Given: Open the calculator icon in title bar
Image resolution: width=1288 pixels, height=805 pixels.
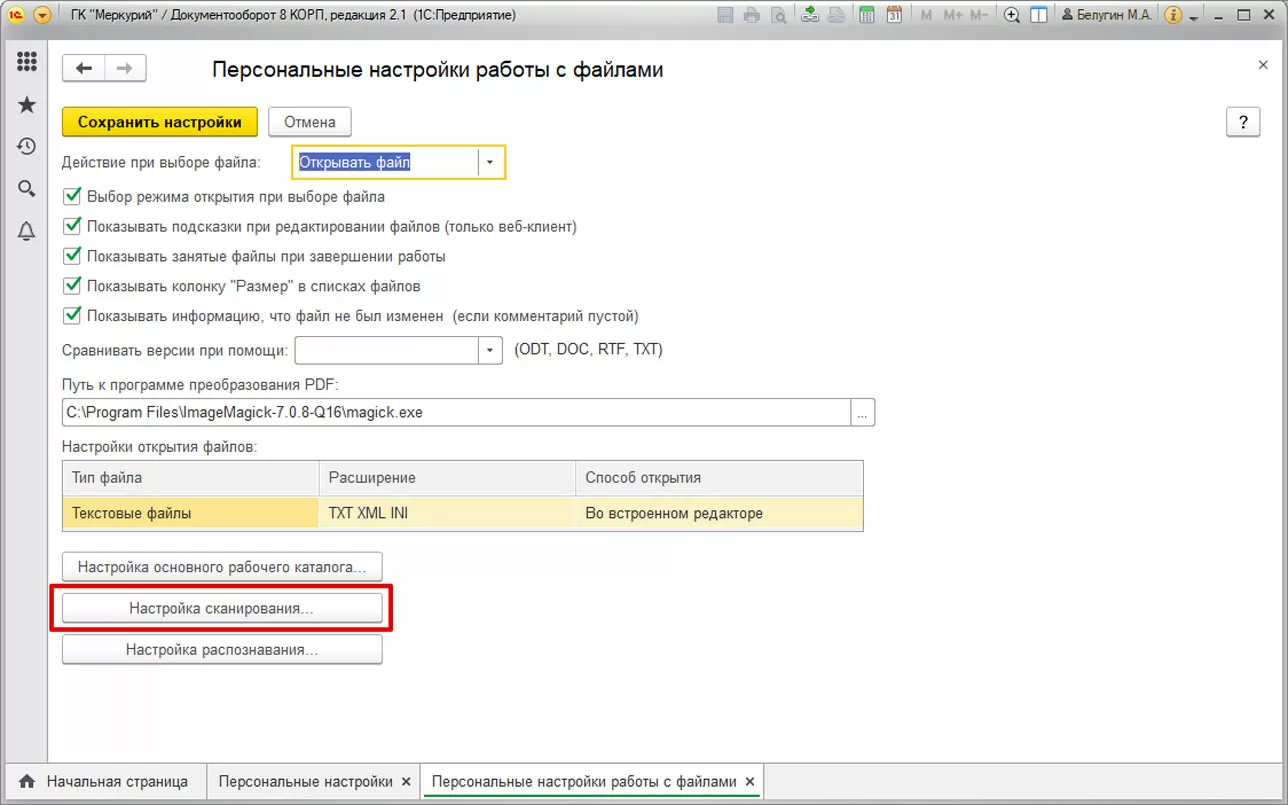Looking at the screenshot, I should coord(867,15).
